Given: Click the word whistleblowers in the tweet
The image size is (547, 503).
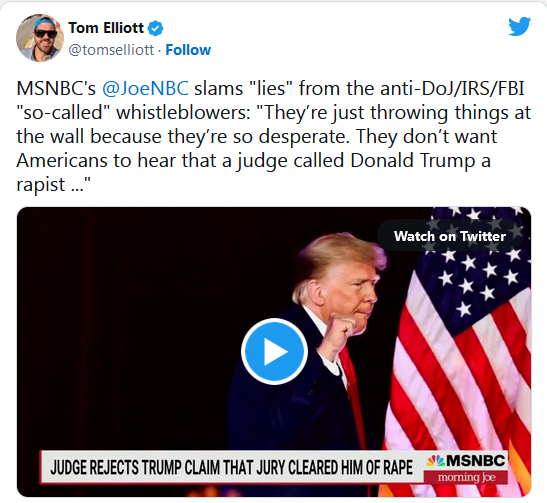Looking at the screenshot, I should pos(183,112).
